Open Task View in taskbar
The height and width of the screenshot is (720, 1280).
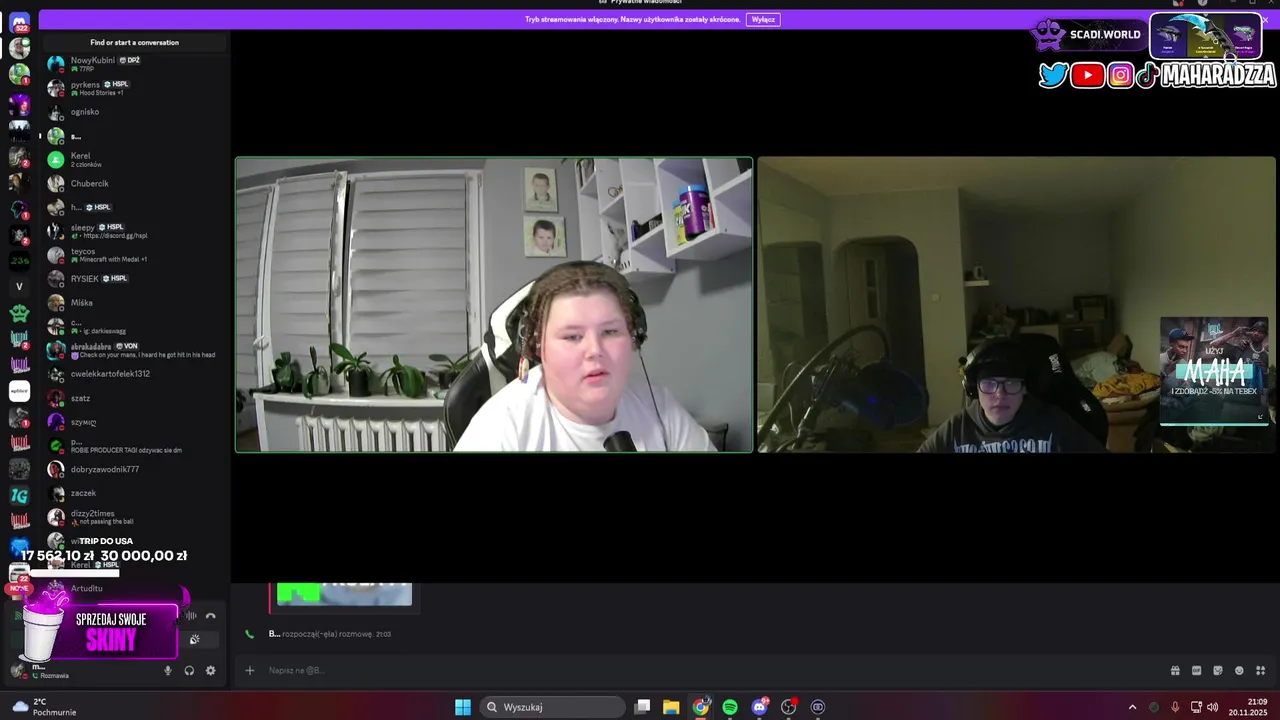coord(642,707)
